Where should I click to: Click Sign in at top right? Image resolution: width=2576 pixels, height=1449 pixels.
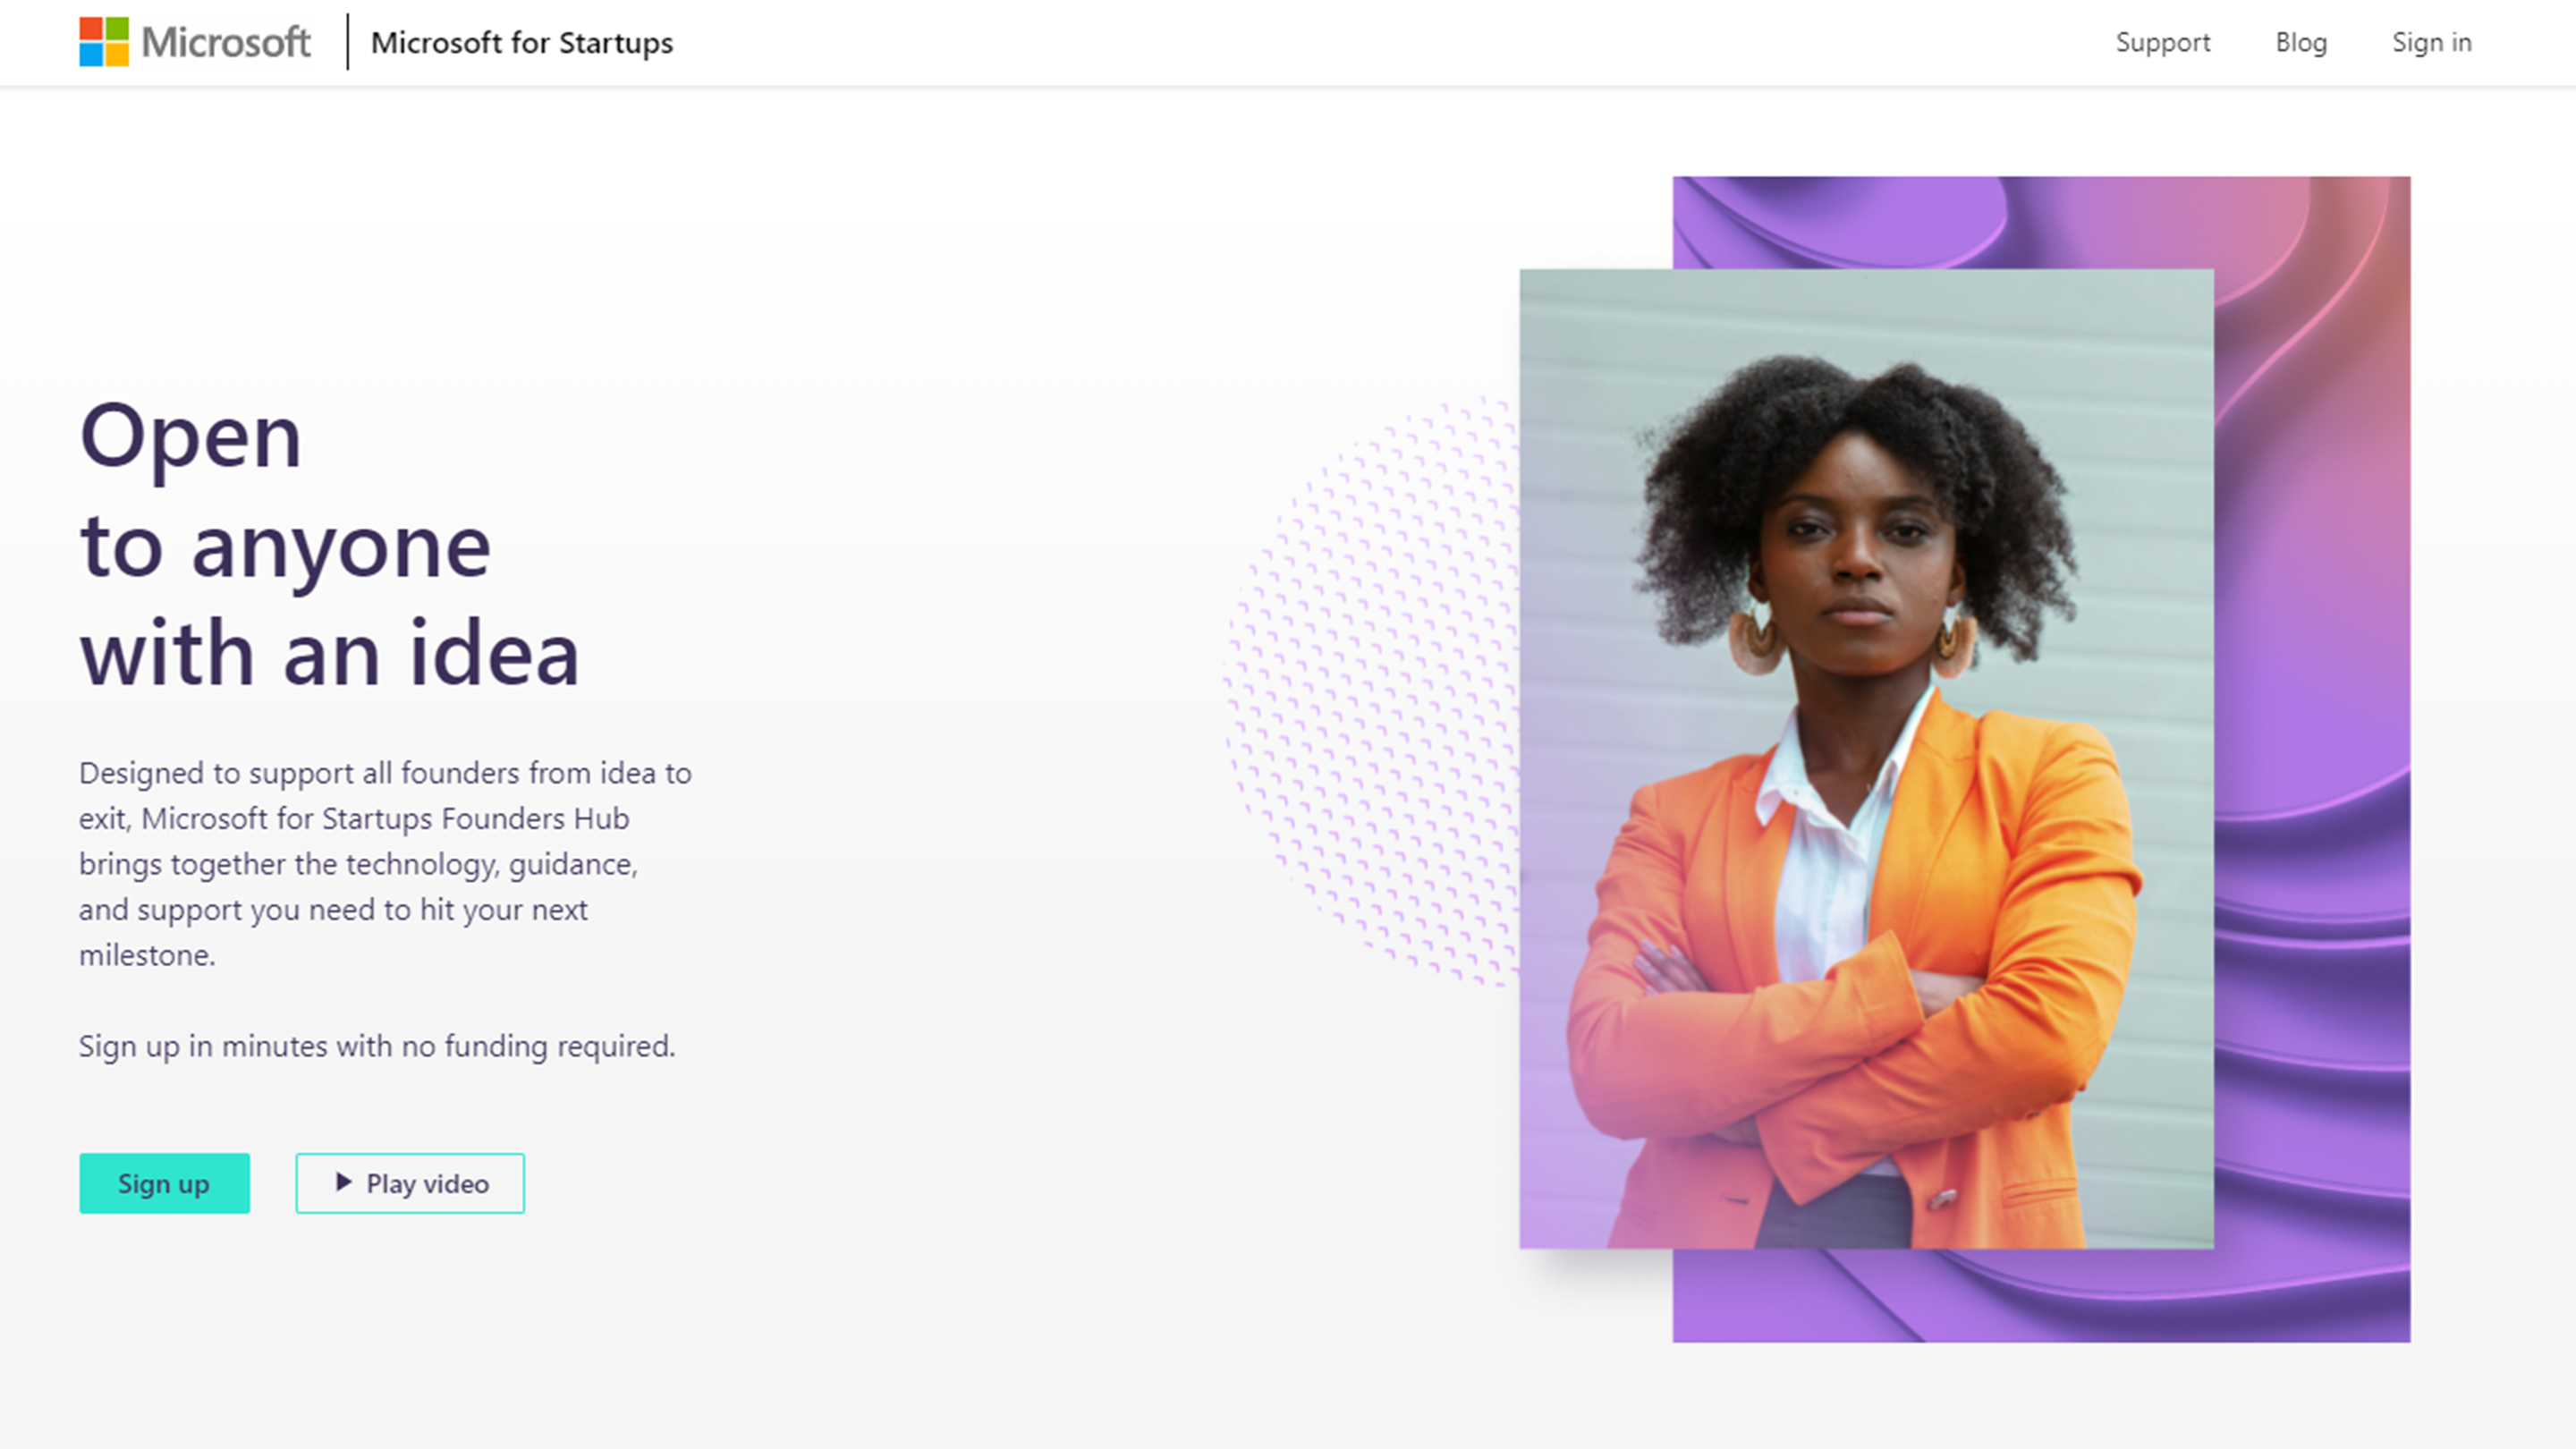[2431, 42]
